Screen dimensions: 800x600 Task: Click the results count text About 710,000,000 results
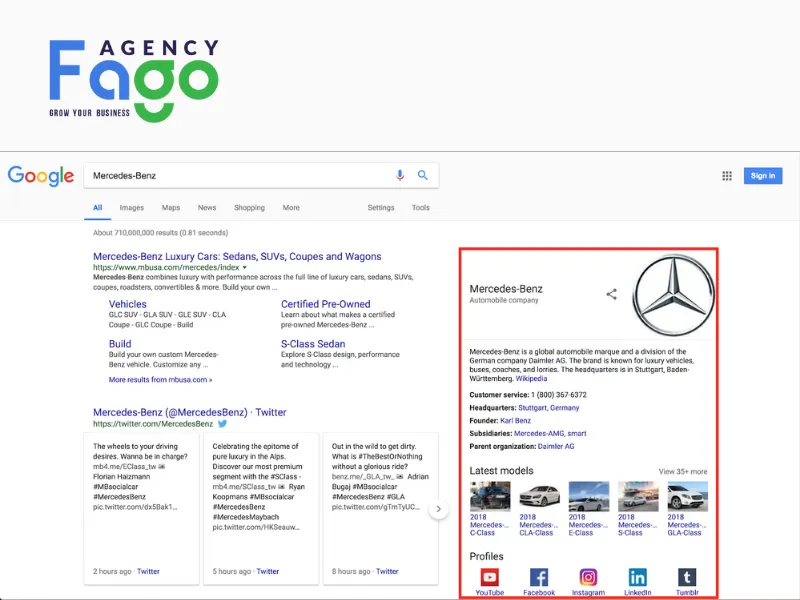[160, 233]
